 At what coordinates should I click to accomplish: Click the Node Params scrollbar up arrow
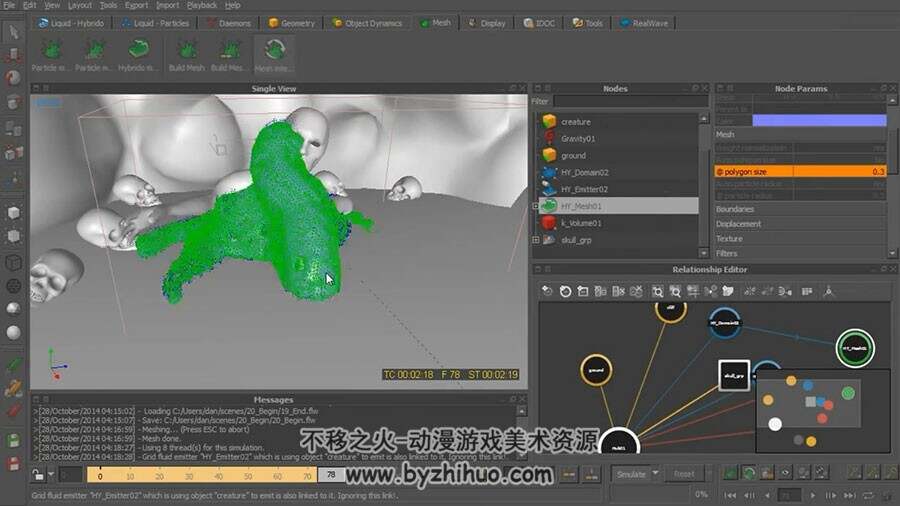pos(892,100)
